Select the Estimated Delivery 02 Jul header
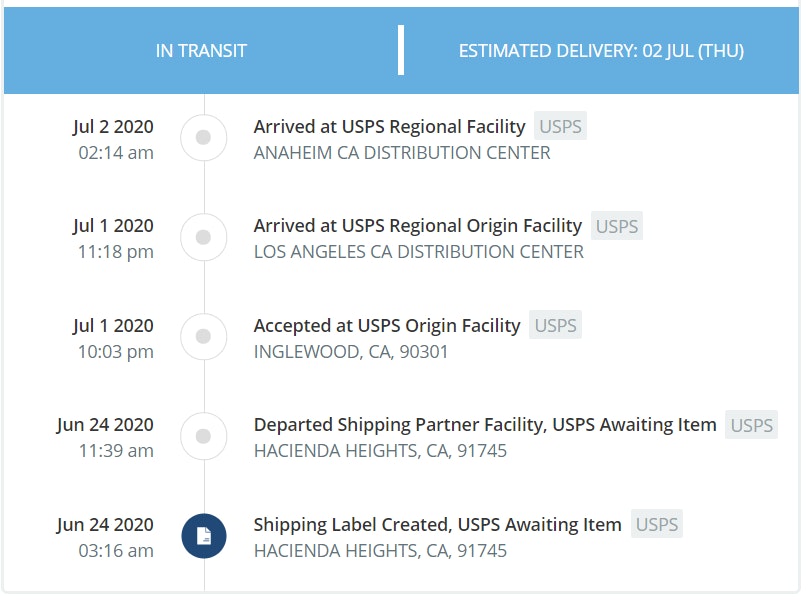 (x=601, y=50)
